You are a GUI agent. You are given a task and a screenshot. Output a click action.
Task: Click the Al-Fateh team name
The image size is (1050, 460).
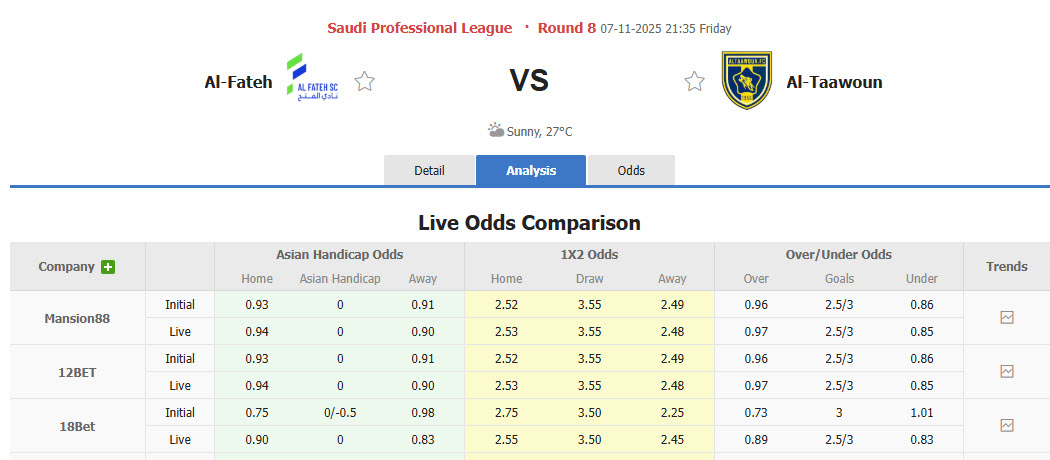pos(238,82)
